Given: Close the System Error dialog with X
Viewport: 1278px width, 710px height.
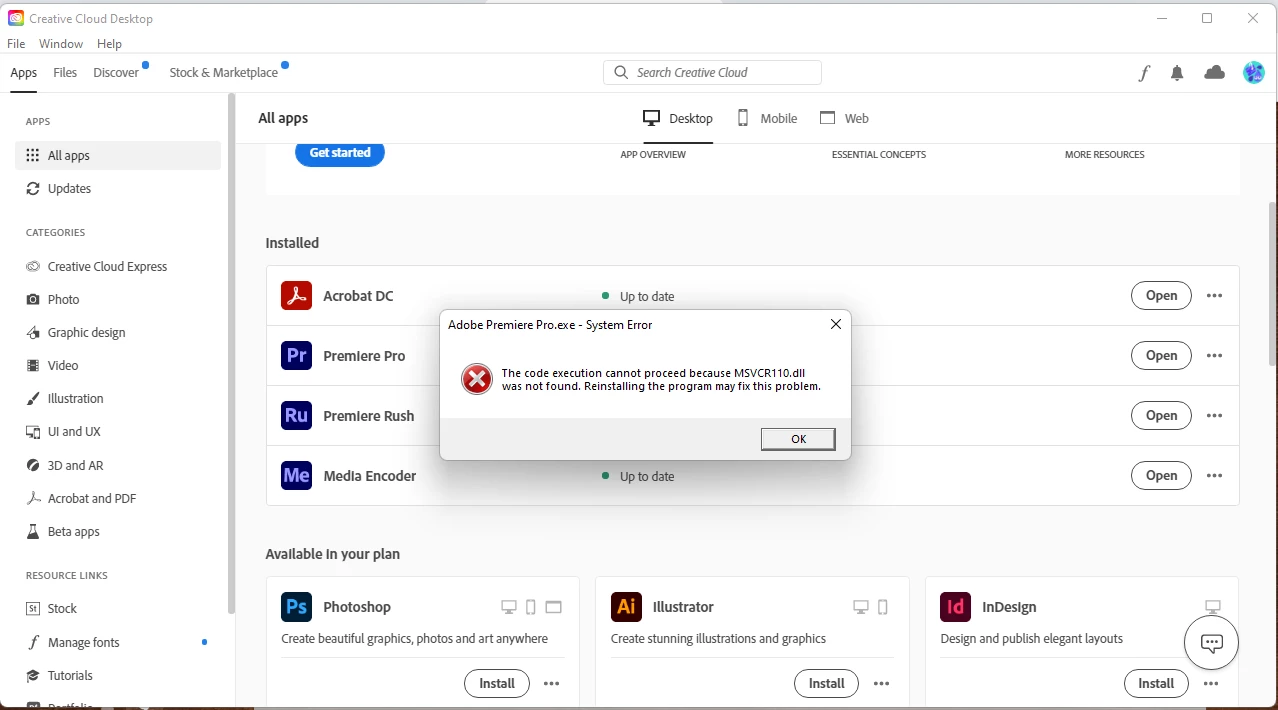Looking at the screenshot, I should (836, 324).
